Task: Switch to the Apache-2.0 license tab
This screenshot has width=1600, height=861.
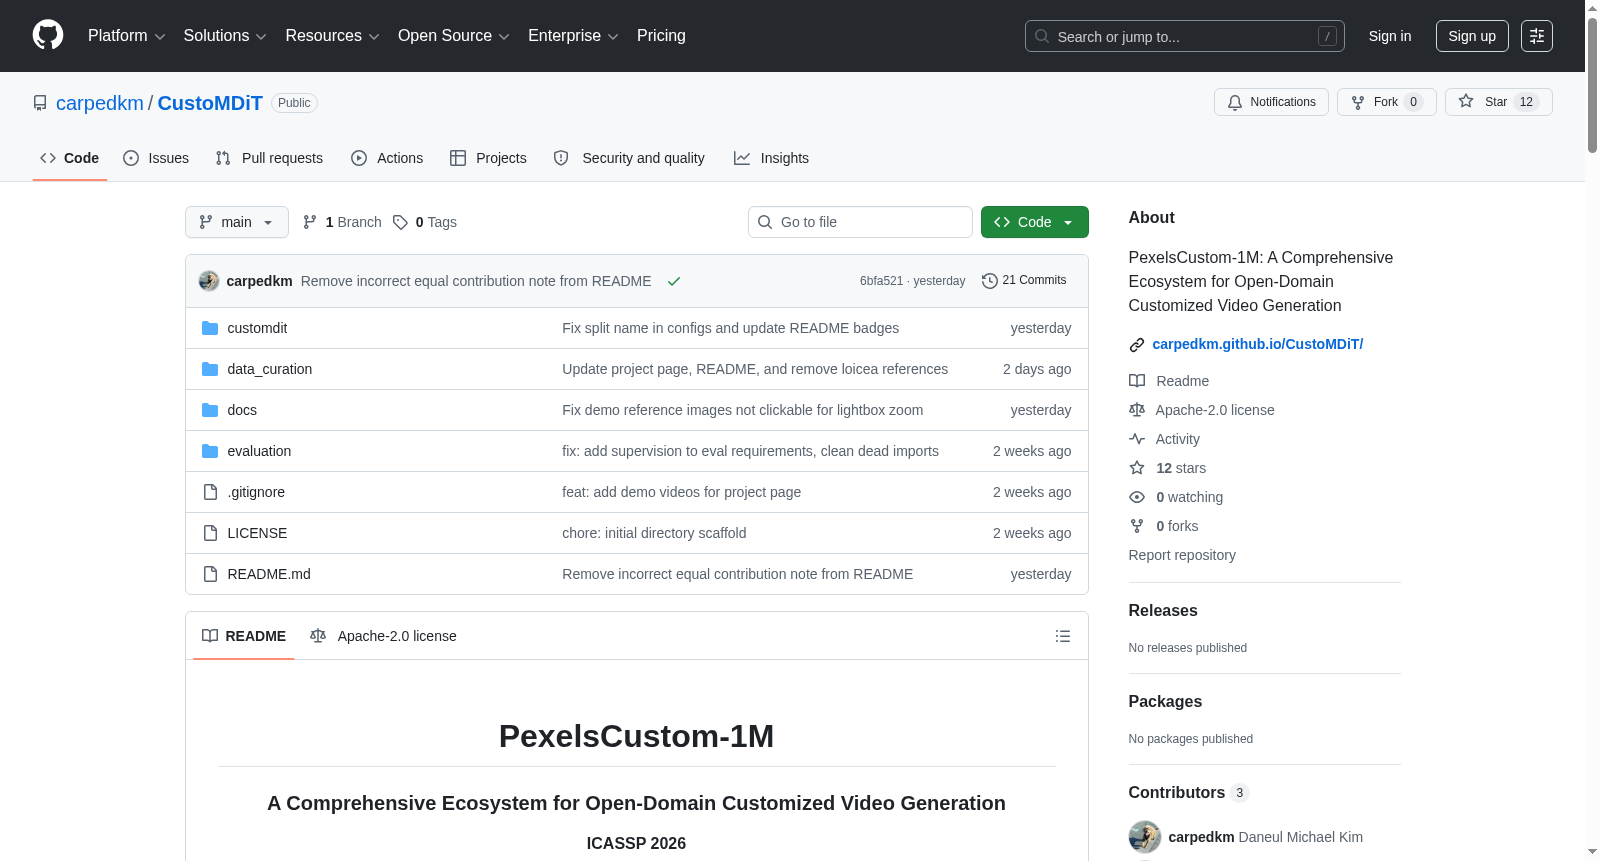Action: (383, 636)
